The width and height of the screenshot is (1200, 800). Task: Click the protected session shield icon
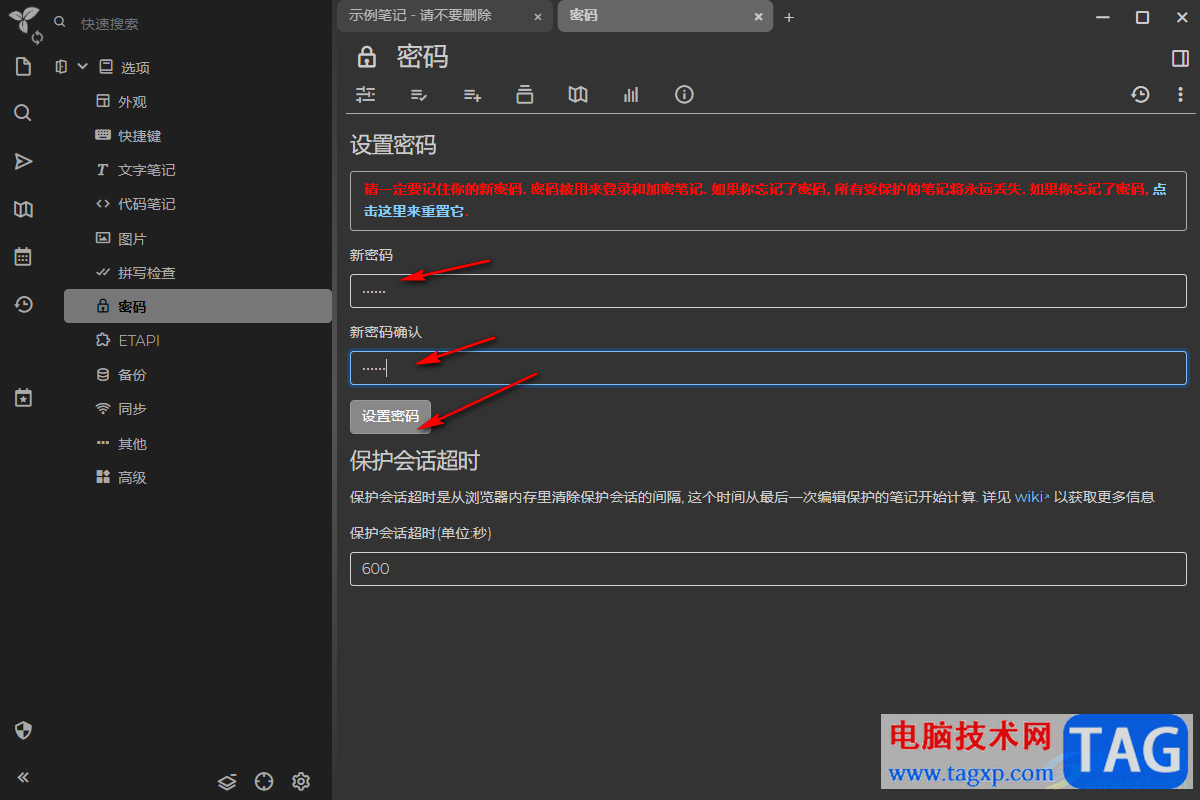23,730
